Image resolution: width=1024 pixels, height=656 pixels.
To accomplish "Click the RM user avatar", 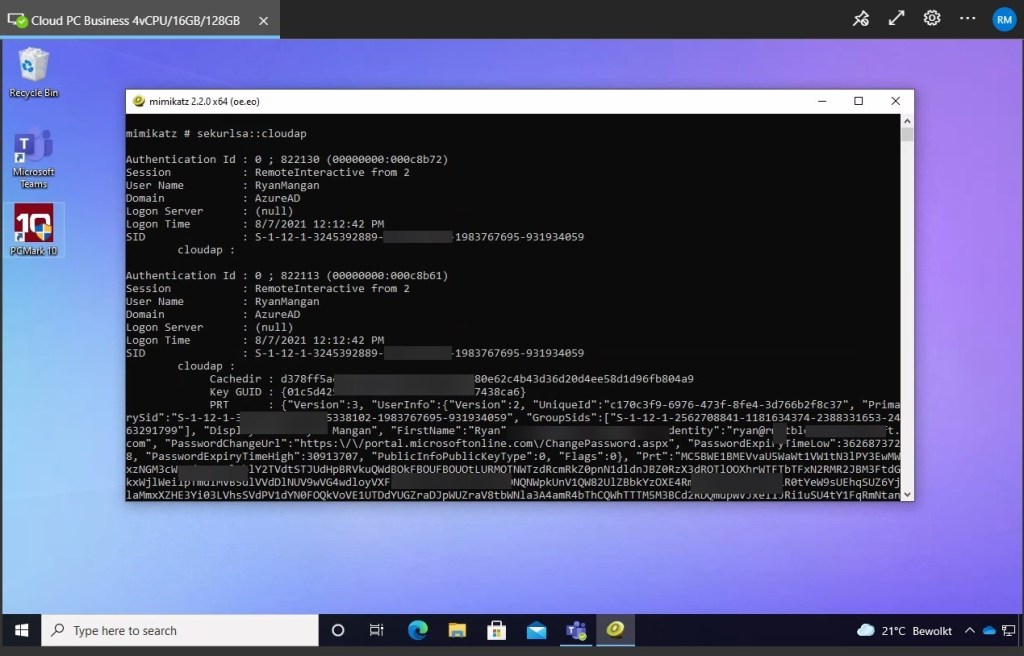I will click(x=1004, y=20).
